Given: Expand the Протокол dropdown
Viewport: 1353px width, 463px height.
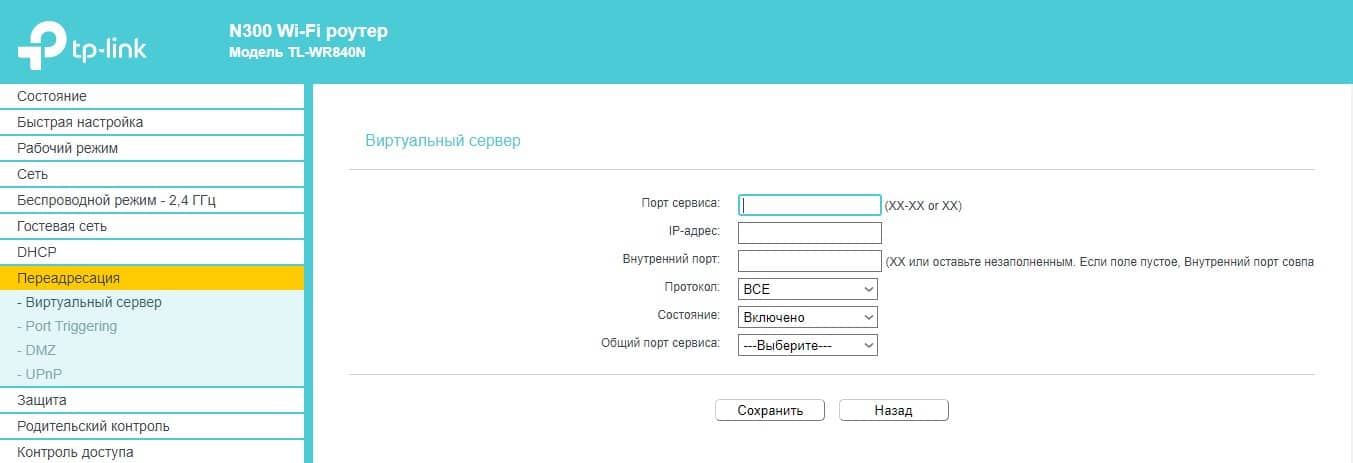Looking at the screenshot, I should tap(807, 289).
